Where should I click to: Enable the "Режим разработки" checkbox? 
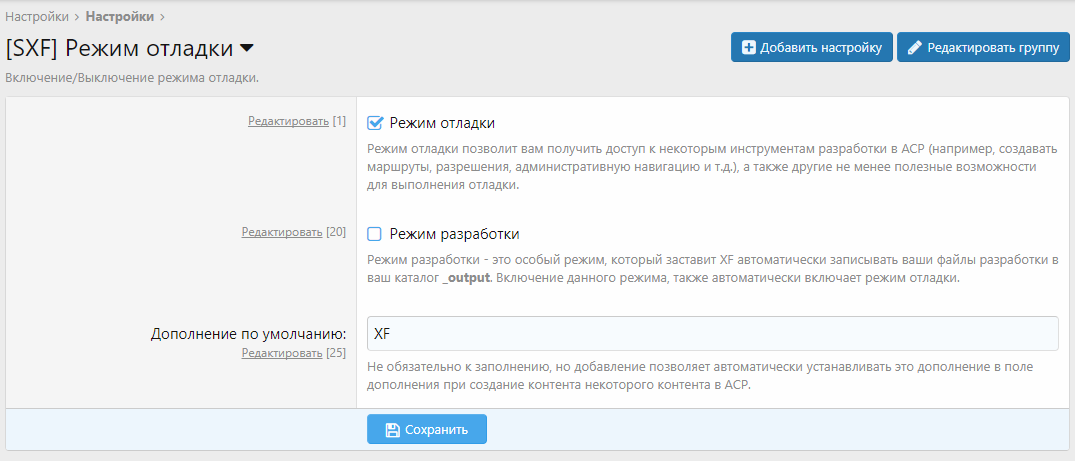[x=375, y=234]
